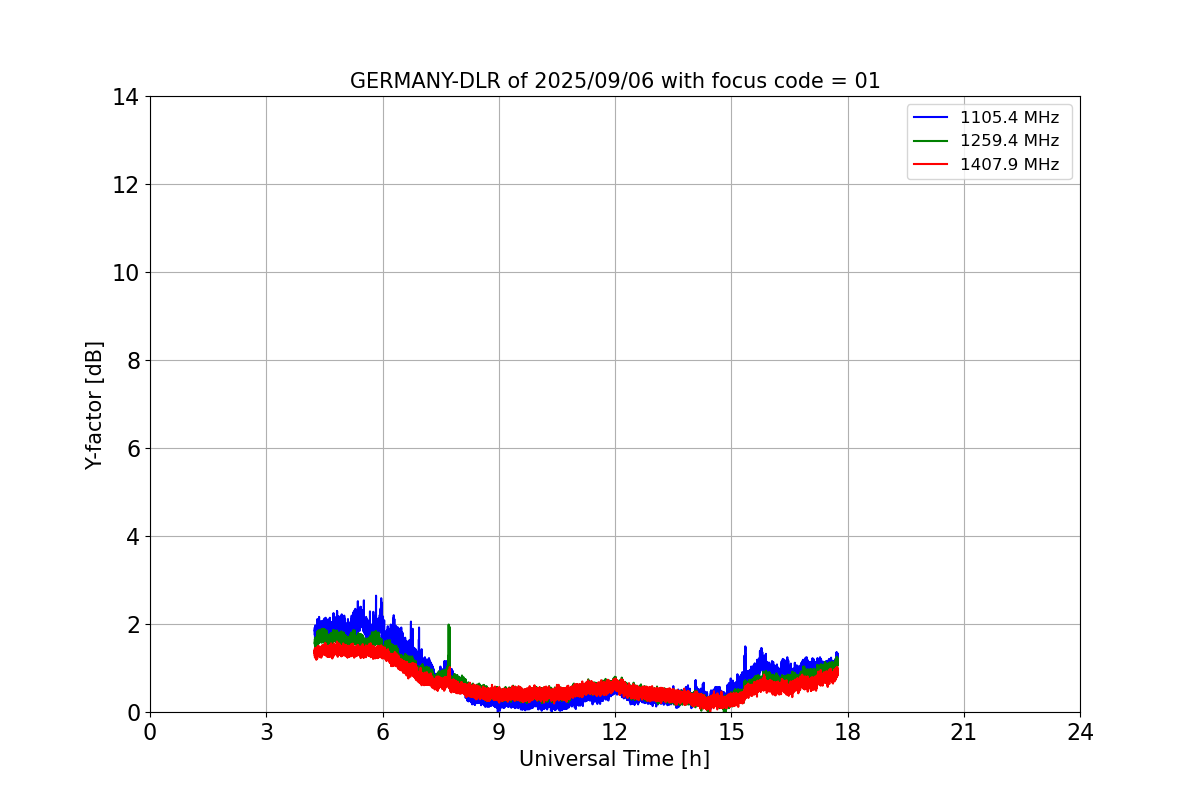This screenshot has width=1200, height=800.
Task: Click the y-axis tick label 4
Action: pos(132,537)
